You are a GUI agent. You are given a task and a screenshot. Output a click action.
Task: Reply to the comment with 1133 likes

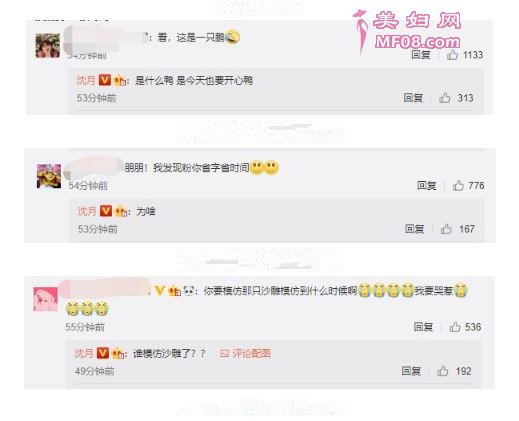421,55
